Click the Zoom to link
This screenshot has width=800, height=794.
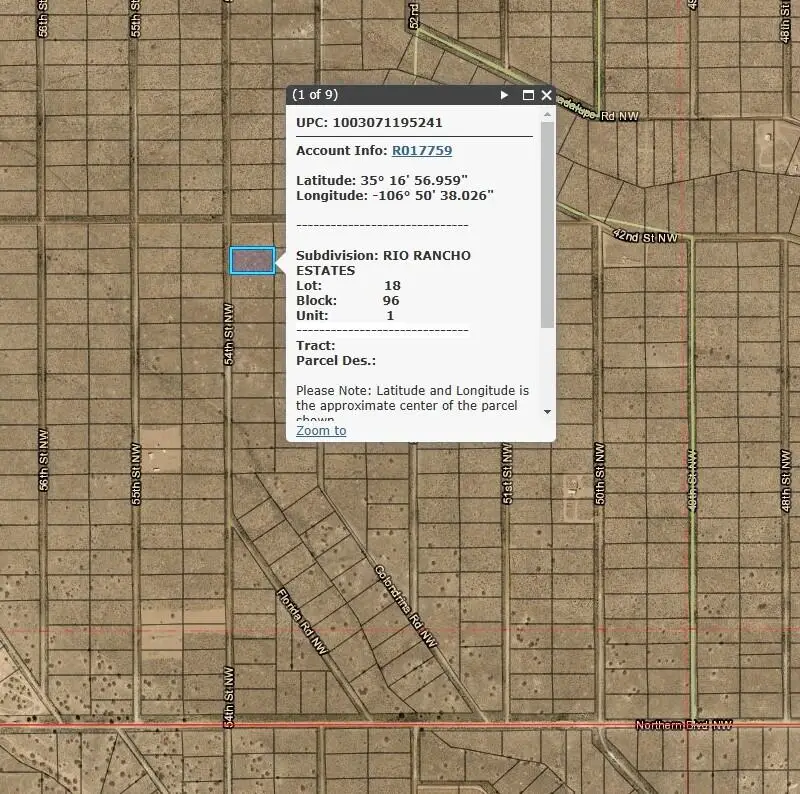point(321,431)
